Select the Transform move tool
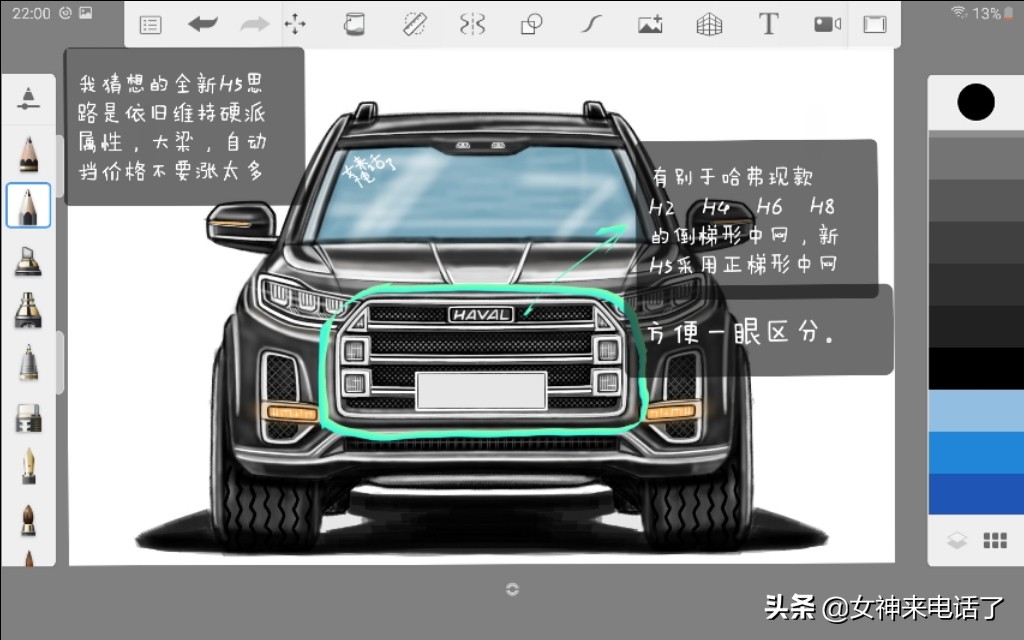Viewport: 1024px width, 640px height. (295, 25)
